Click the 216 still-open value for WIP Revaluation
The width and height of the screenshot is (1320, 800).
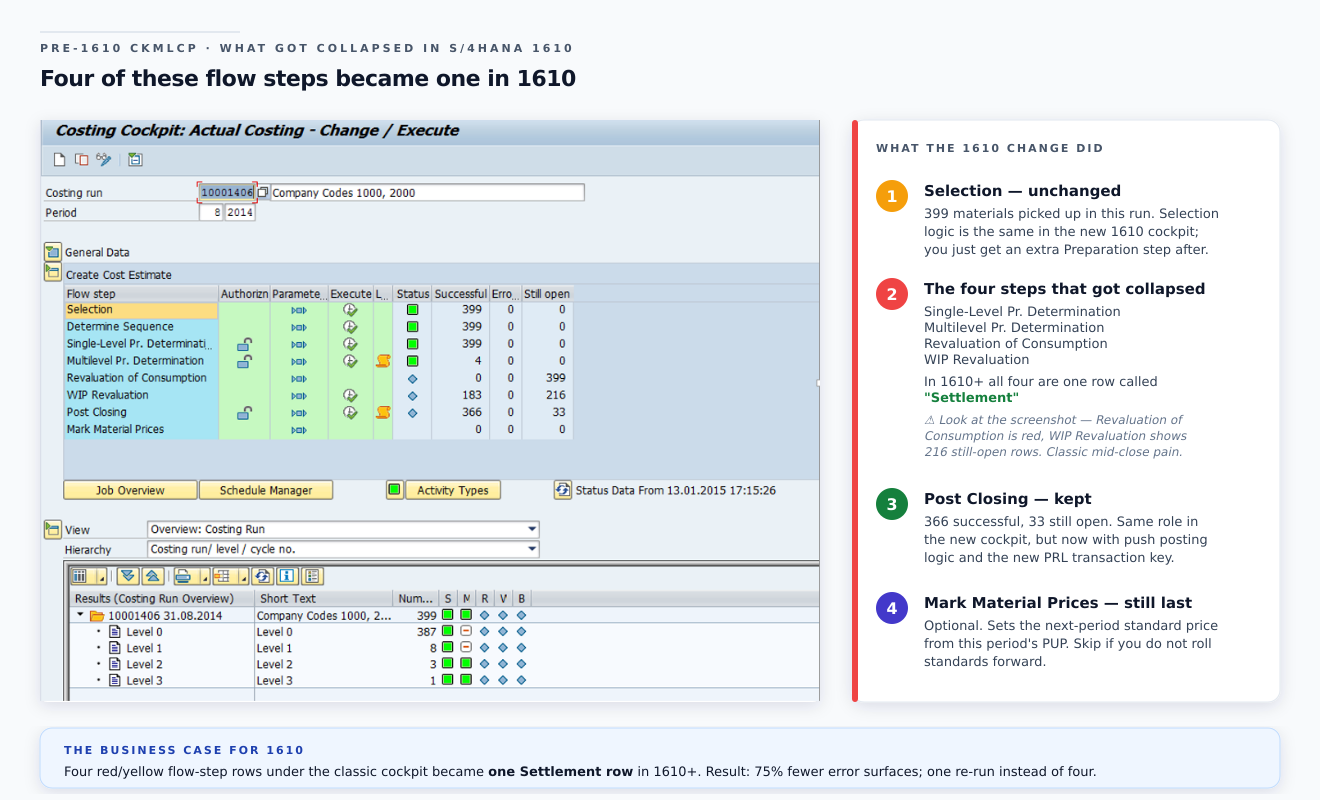point(555,395)
